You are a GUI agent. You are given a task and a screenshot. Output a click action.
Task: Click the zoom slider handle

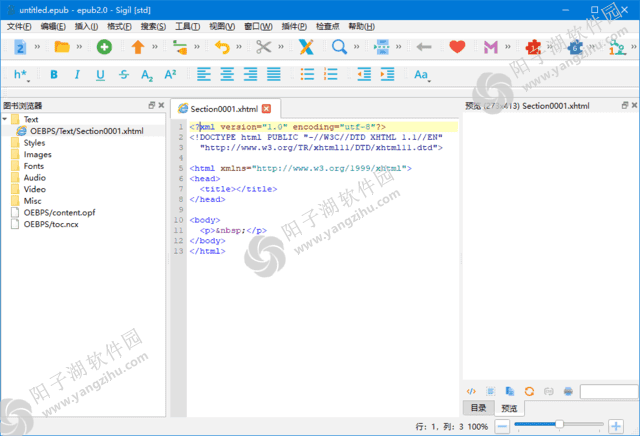(x=558, y=426)
